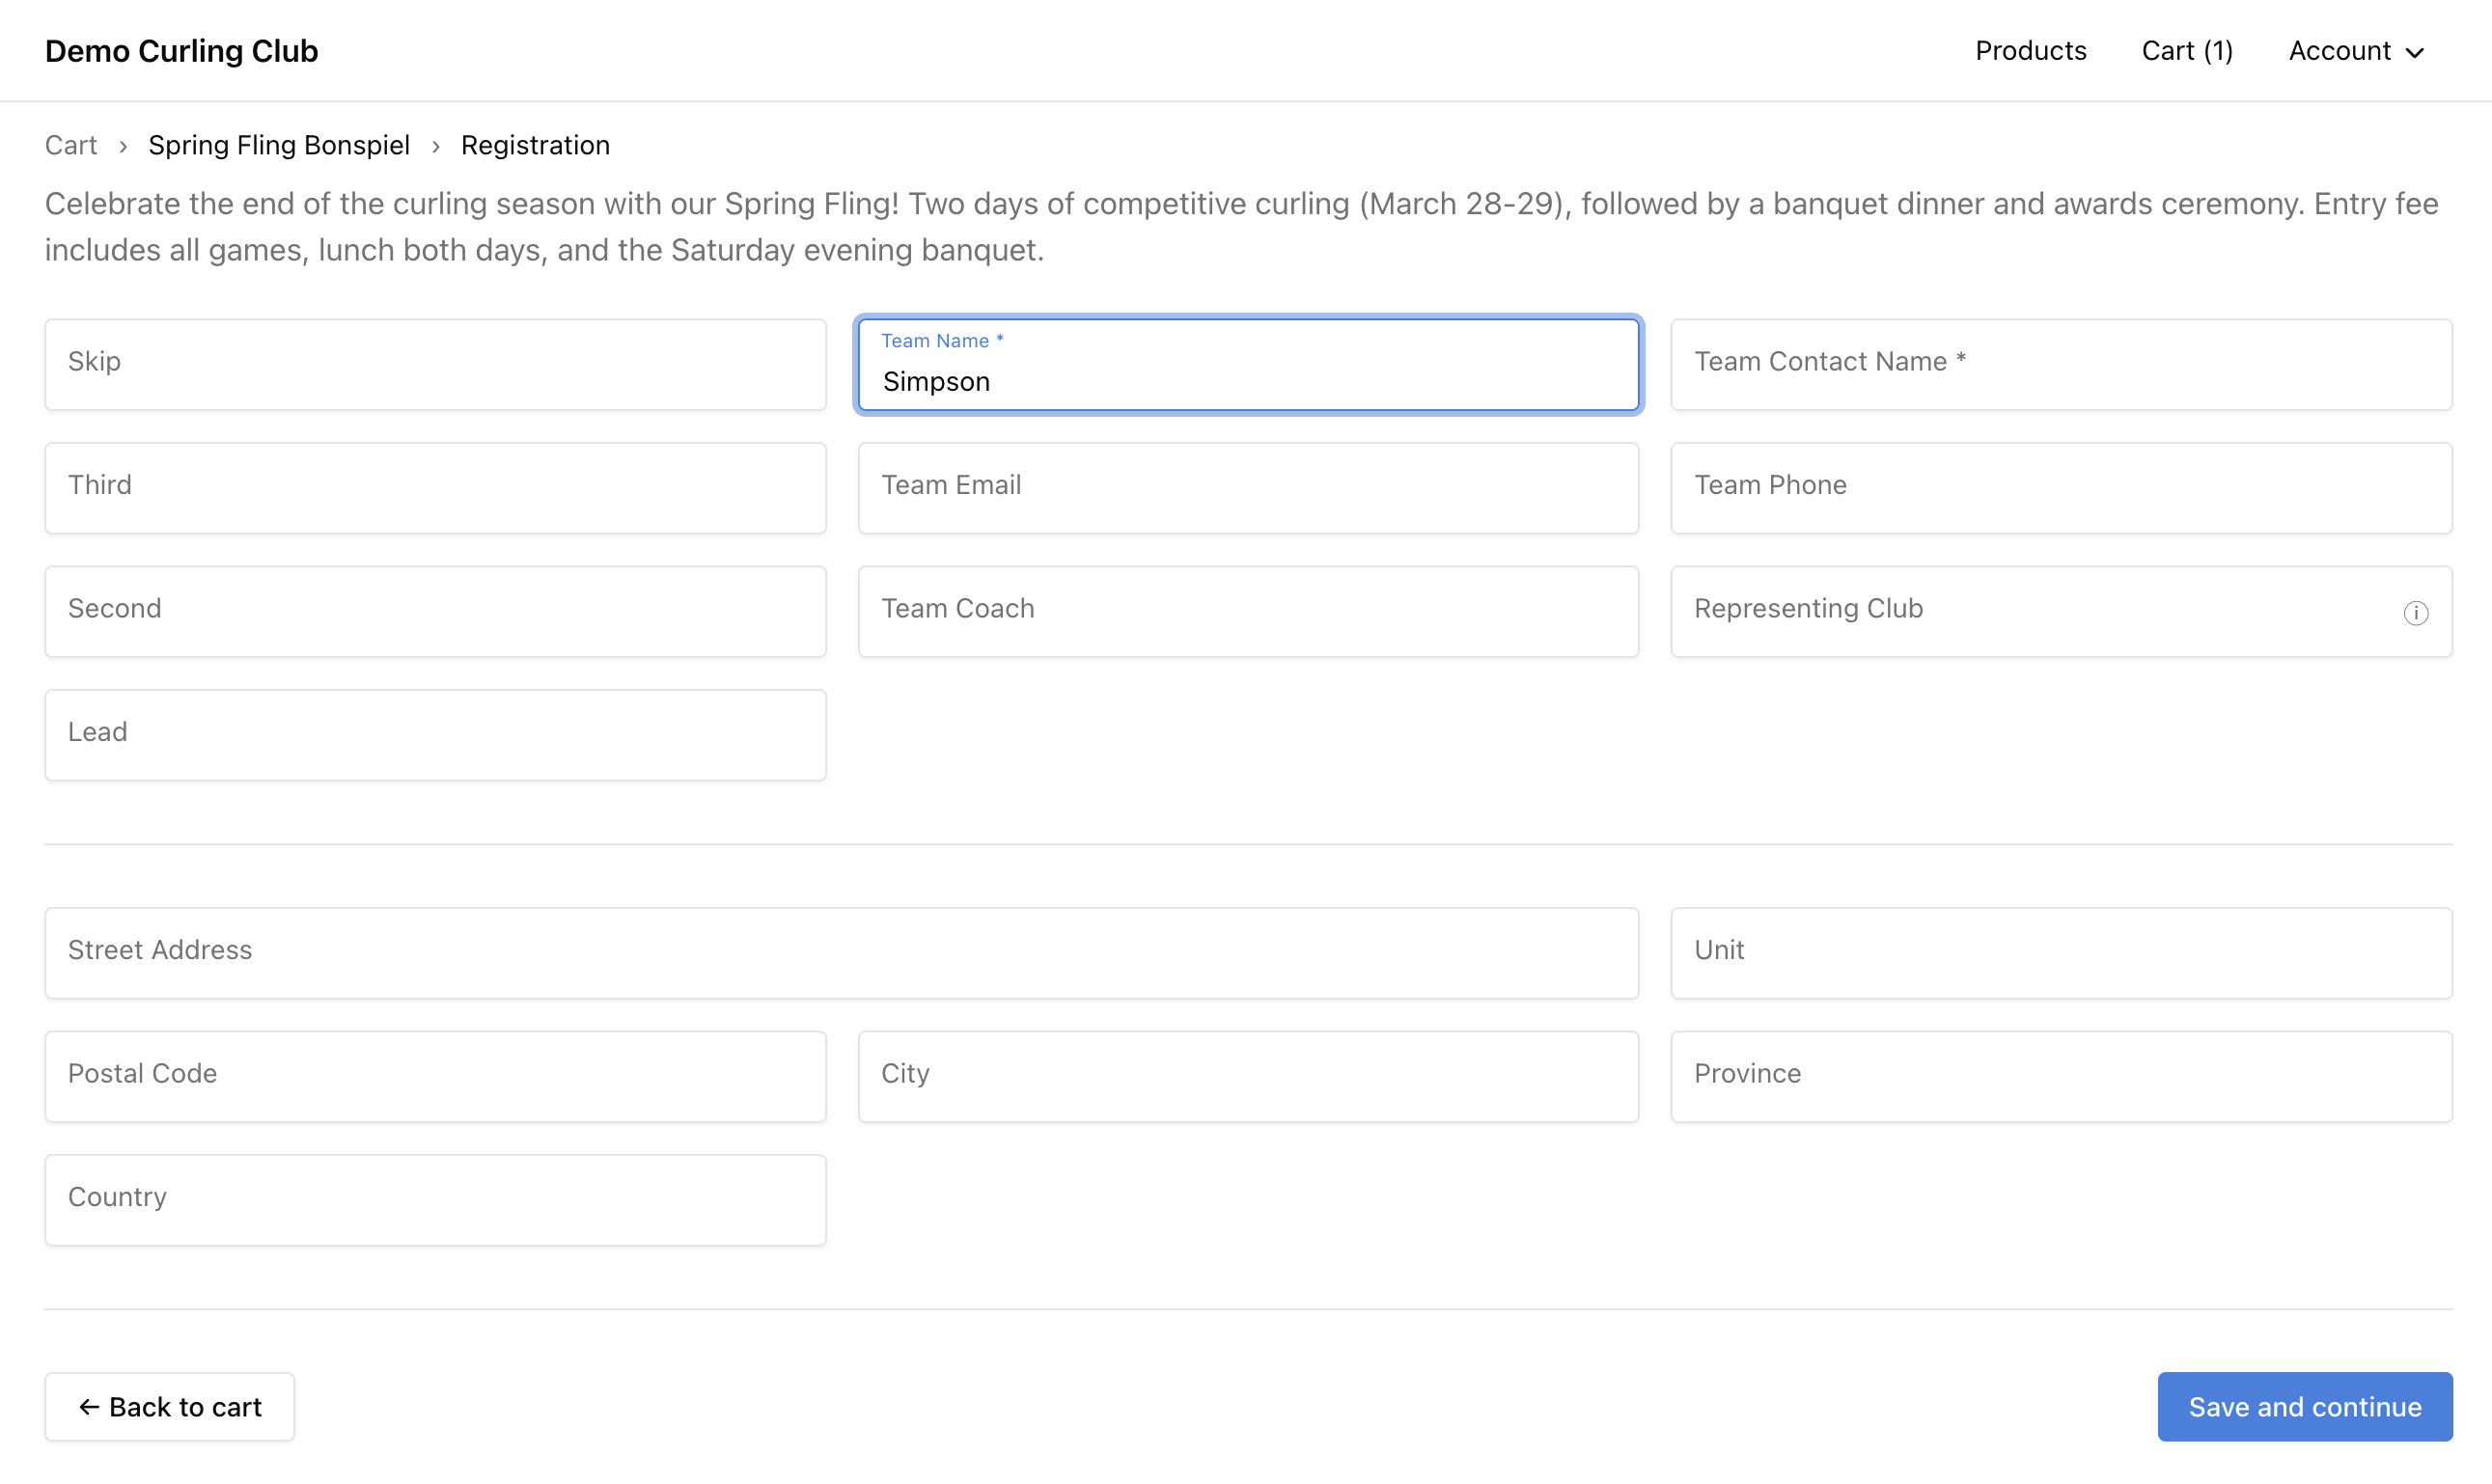The image size is (2492, 1484).
Task: Select the Spring Fling Bonspiel breadcrumb
Action: [x=279, y=145]
